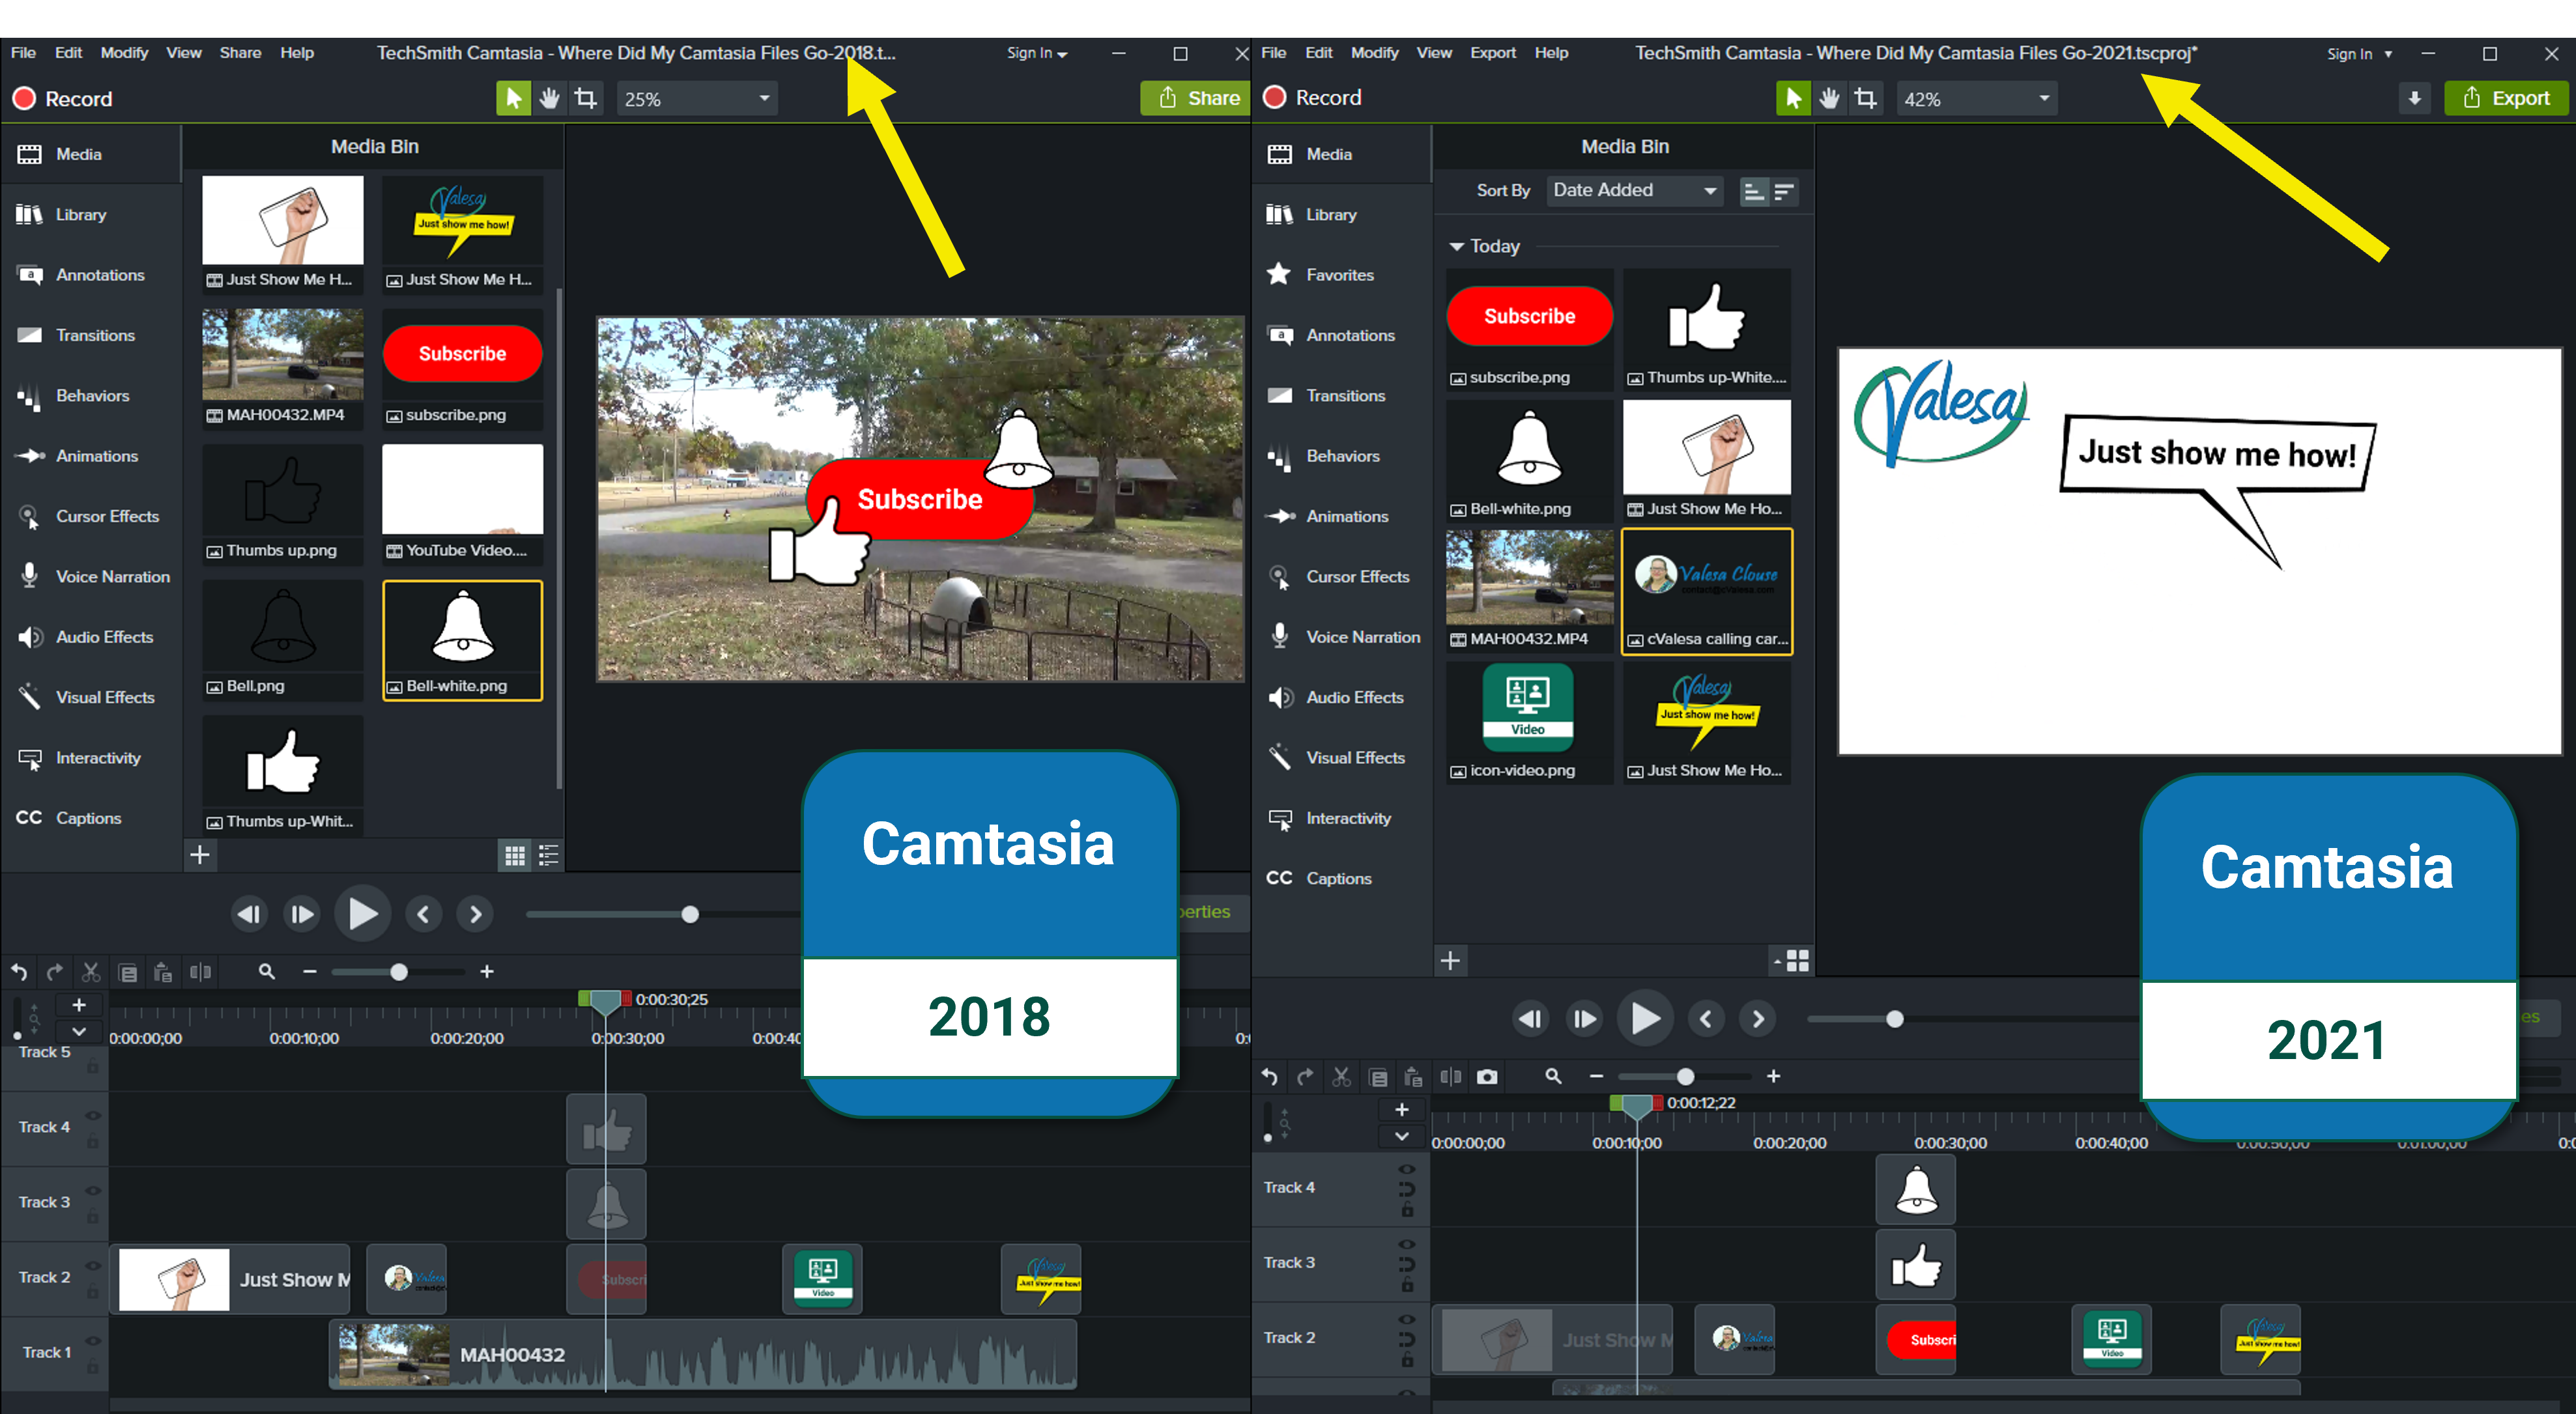The image size is (2576, 1414).
Task: Click the undo arrow in the 2021 timeline toolbar
Action: (1269, 1077)
